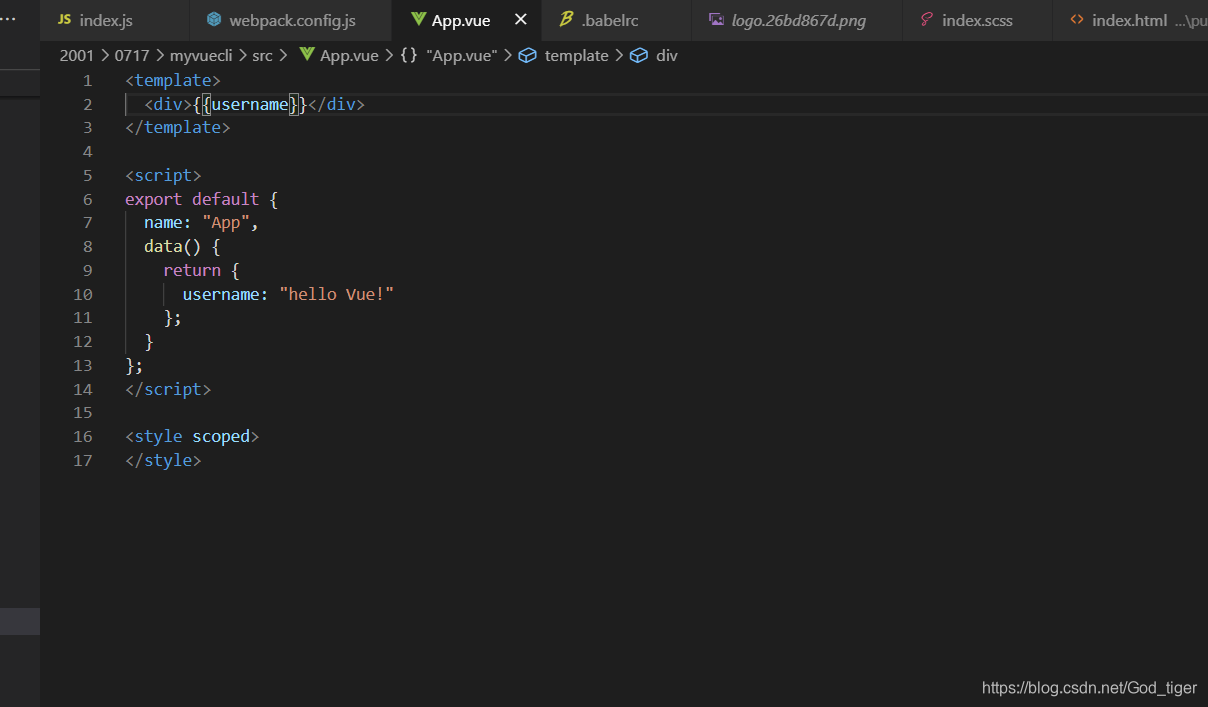Viewport: 1208px width, 707px height.
Task: Switch to index.html tab
Action: pos(1130,20)
